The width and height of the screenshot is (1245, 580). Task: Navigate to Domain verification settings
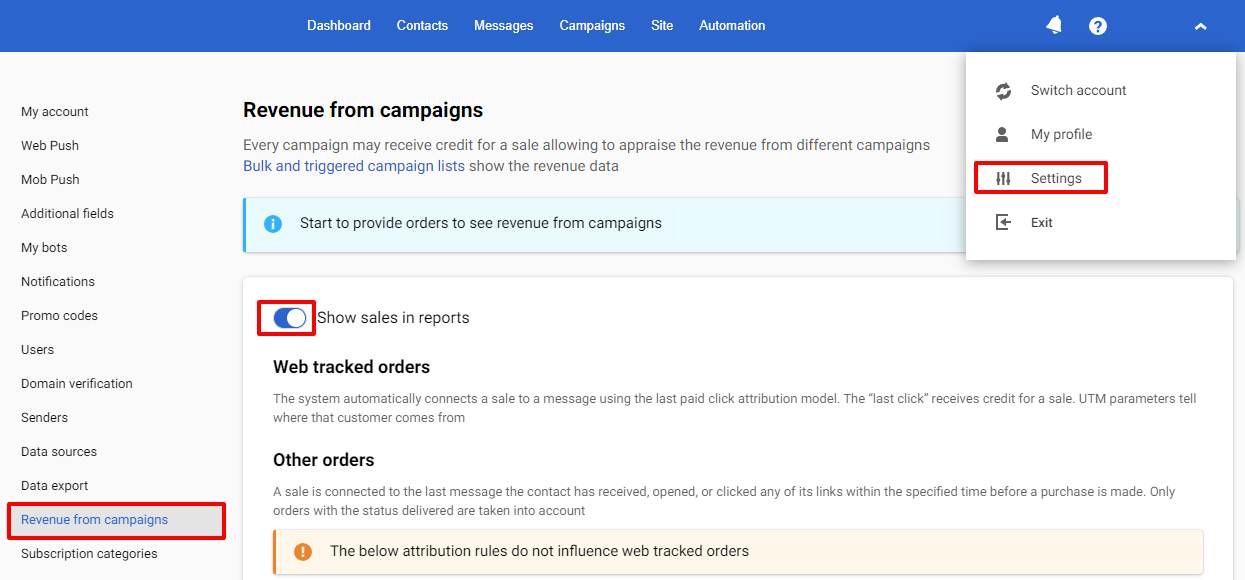click(77, 384)
